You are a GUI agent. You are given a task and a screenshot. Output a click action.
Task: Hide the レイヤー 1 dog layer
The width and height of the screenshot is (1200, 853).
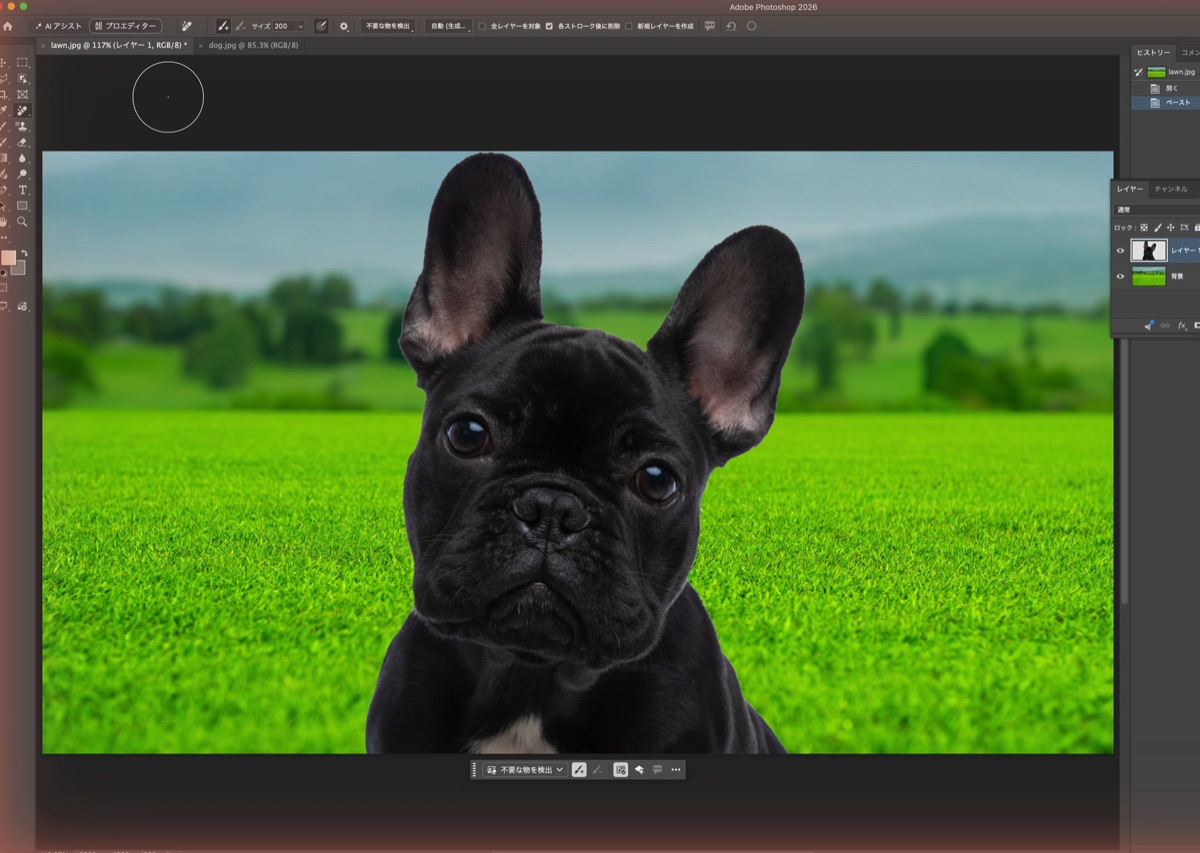click(x=1120, y=251)
